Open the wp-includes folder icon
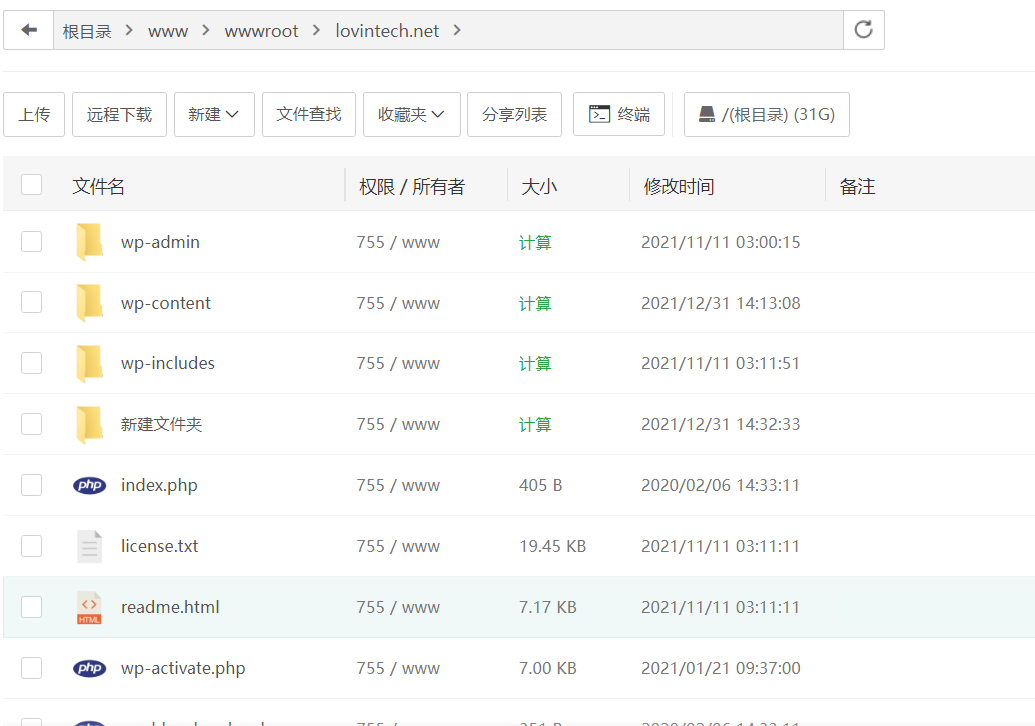Image resolution: width=1035 pixels, height=726 pixels. click(x=89, y=363)
